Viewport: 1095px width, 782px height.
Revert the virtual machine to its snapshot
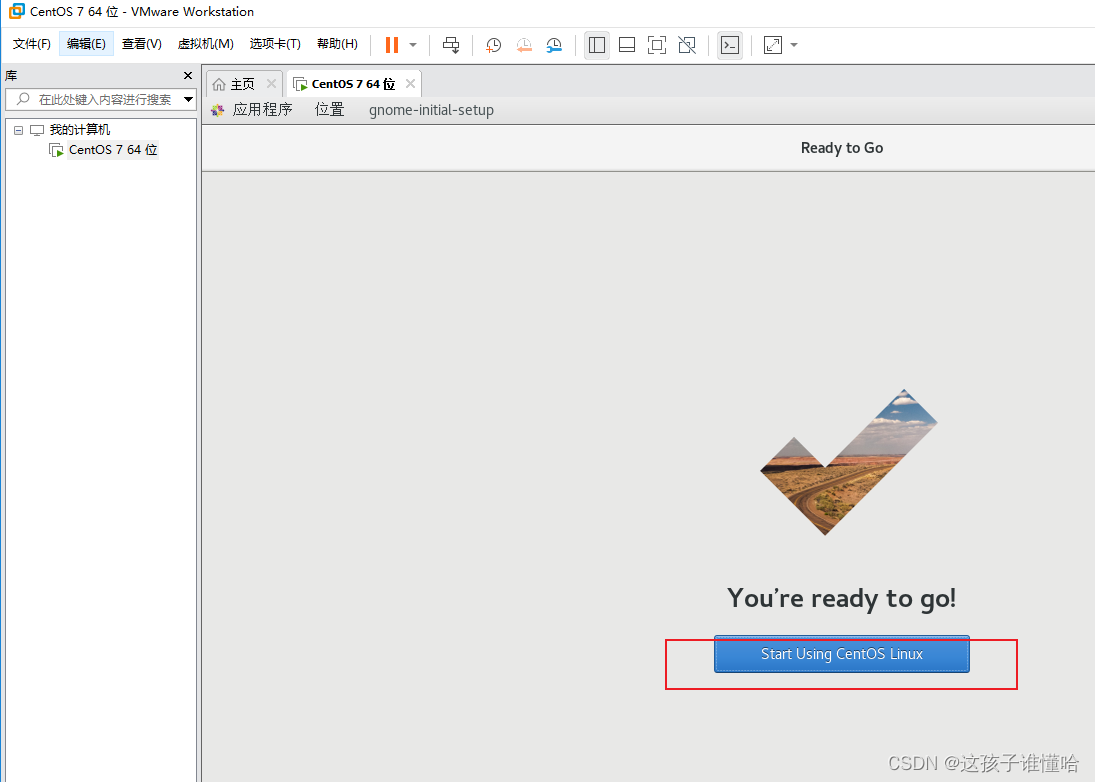click(524, 45)
